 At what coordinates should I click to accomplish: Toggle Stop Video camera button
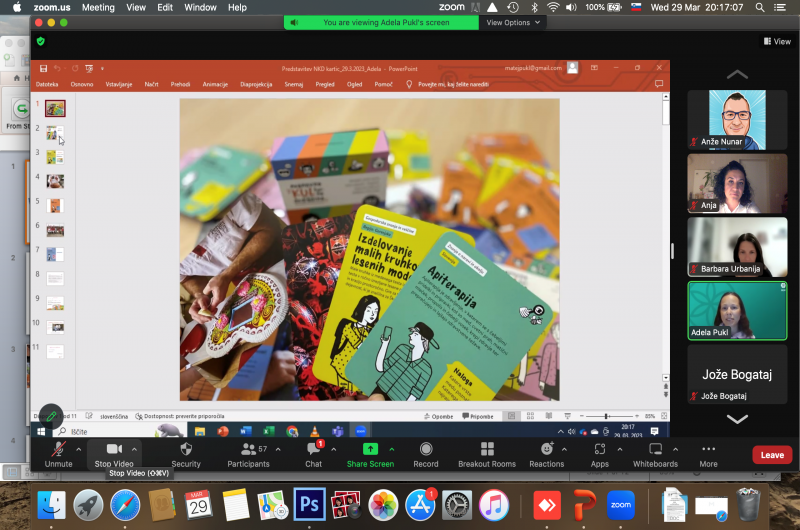113,450
